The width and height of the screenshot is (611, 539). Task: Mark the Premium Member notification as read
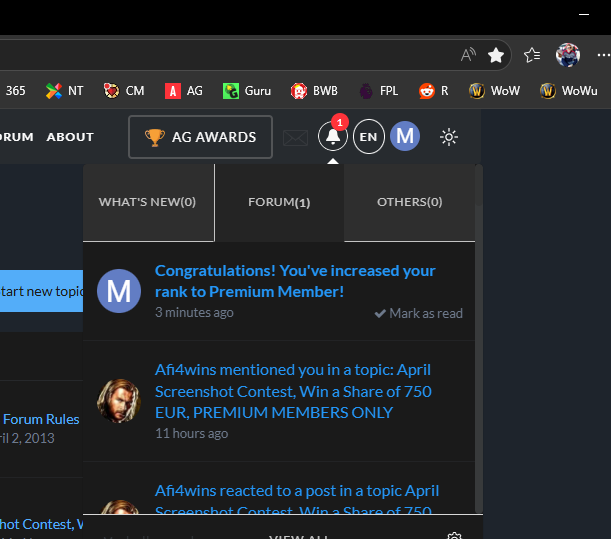pyautogui.click(x=418, y=313)
